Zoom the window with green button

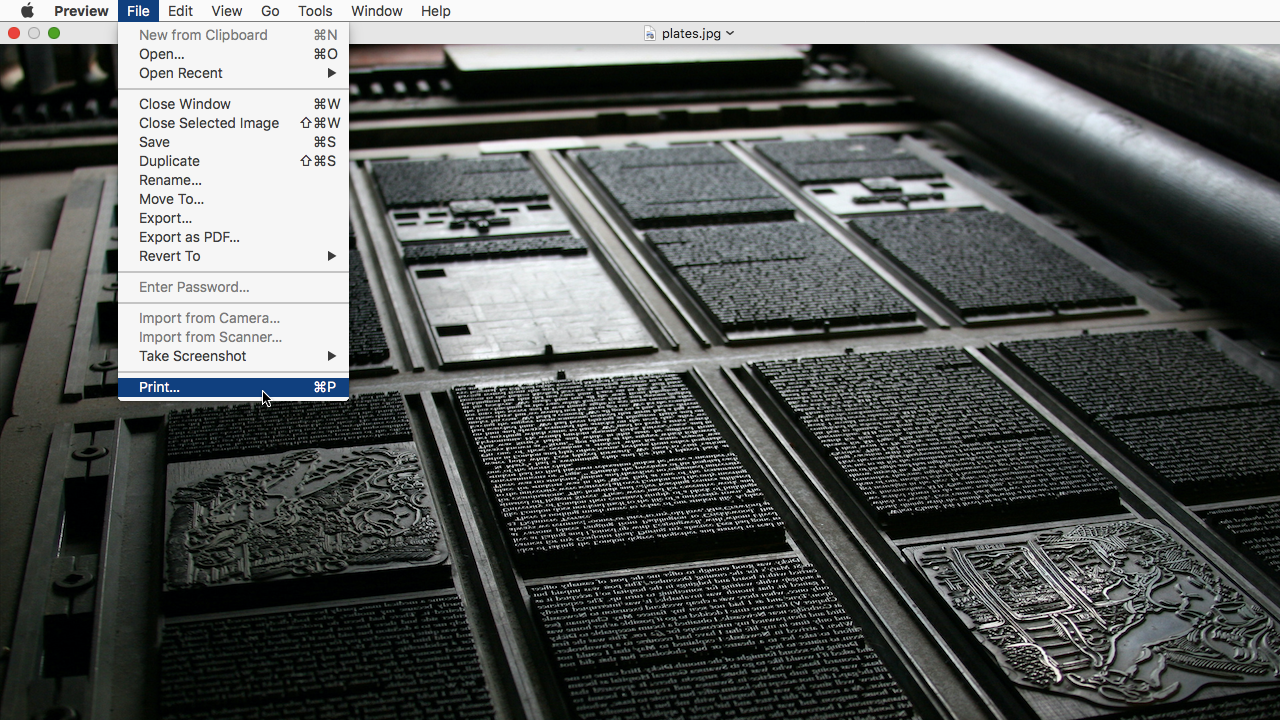(x=54, y=33)
